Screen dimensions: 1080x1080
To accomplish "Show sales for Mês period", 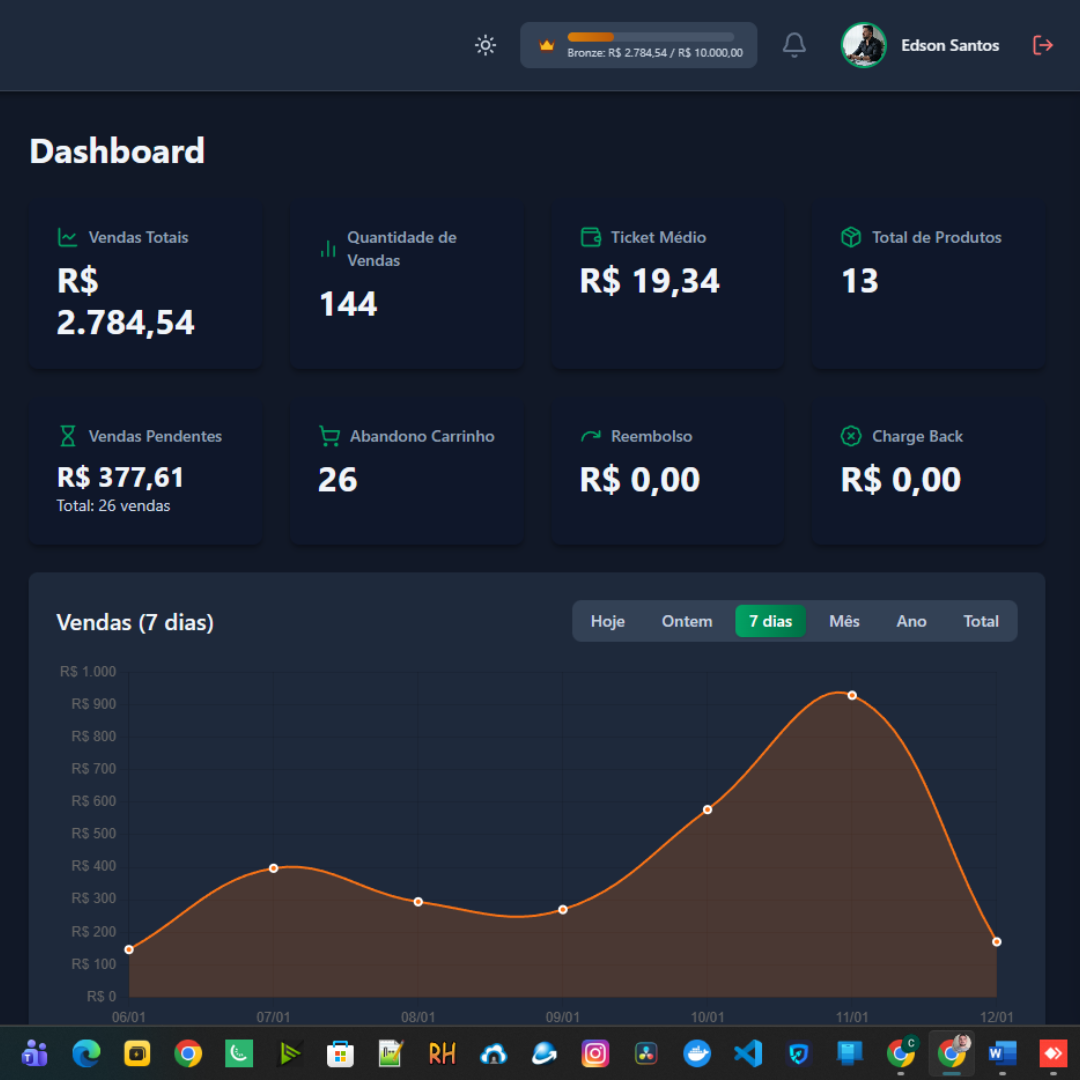I will (x=844, y=621).
